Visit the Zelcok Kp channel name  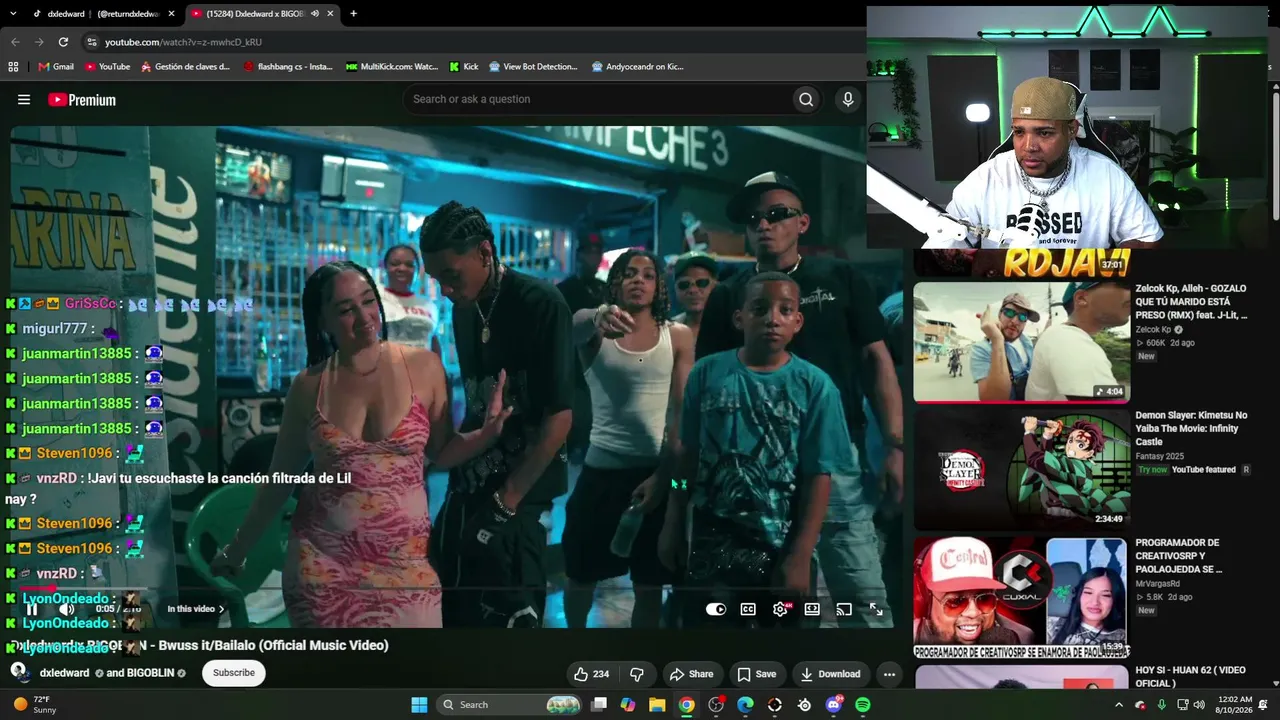point(1153,330)
